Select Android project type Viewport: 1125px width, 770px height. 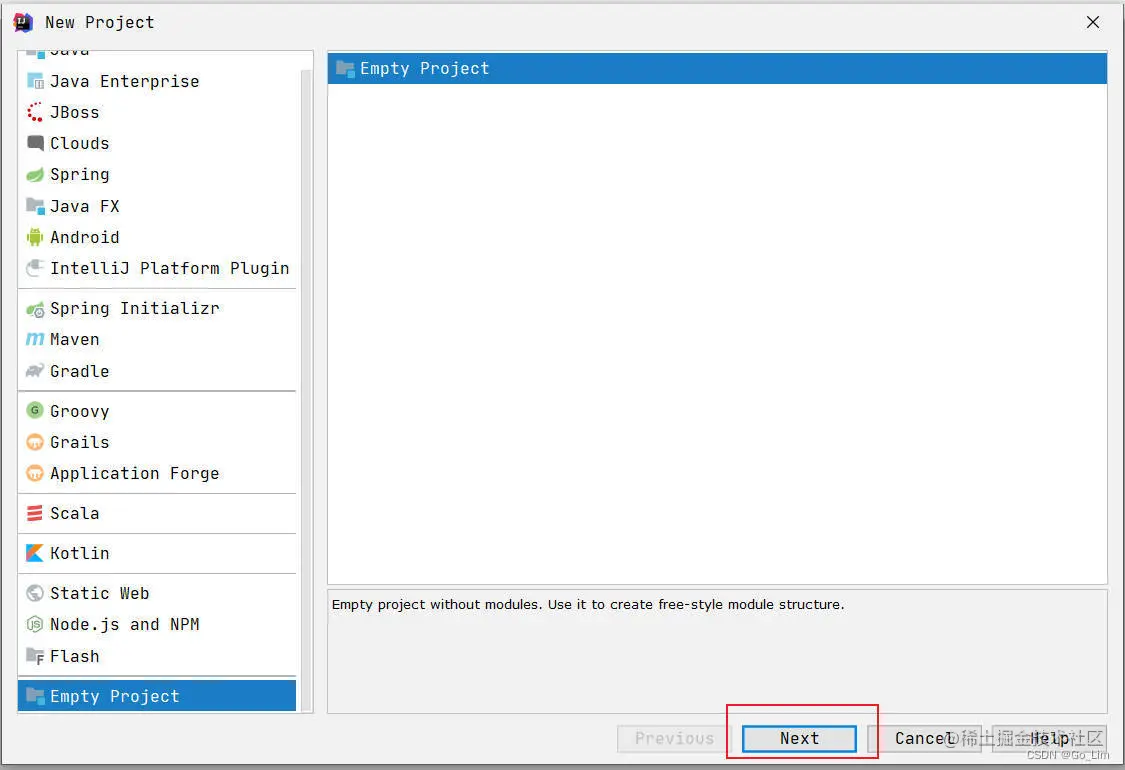[156, 237]
